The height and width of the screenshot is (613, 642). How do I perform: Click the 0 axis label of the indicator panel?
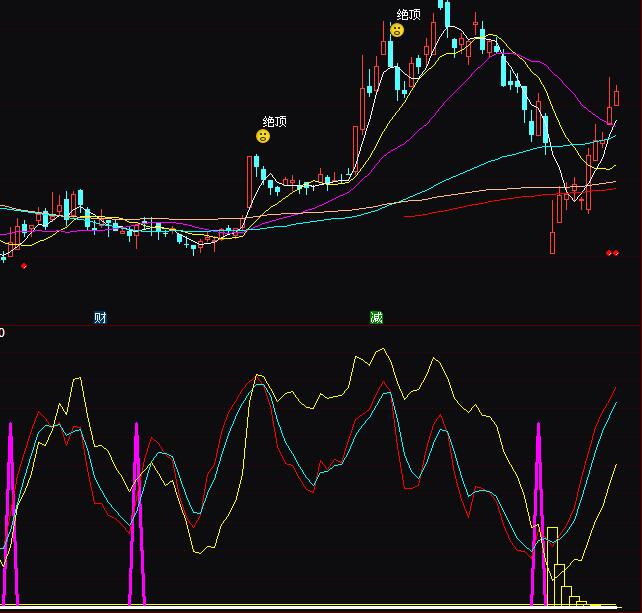click(3, 332)
